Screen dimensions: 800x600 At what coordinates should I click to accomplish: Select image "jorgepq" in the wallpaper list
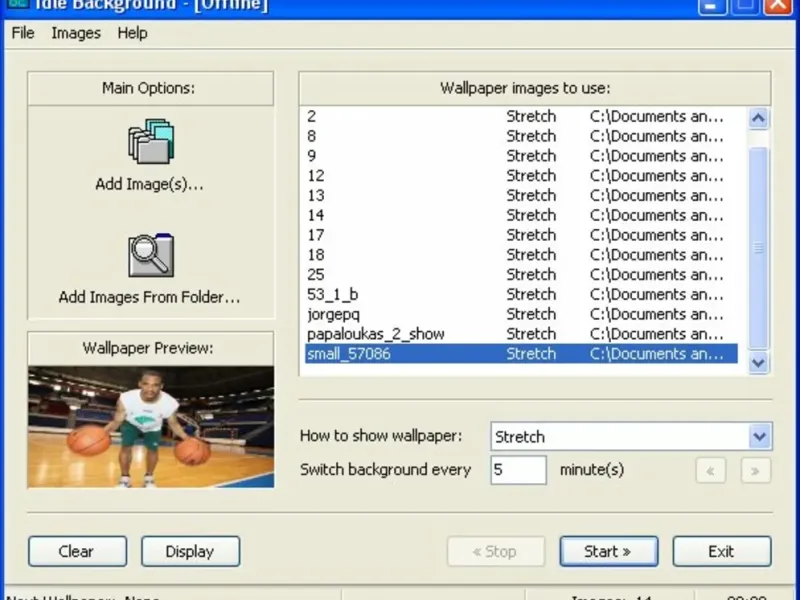tap(521, 314)
